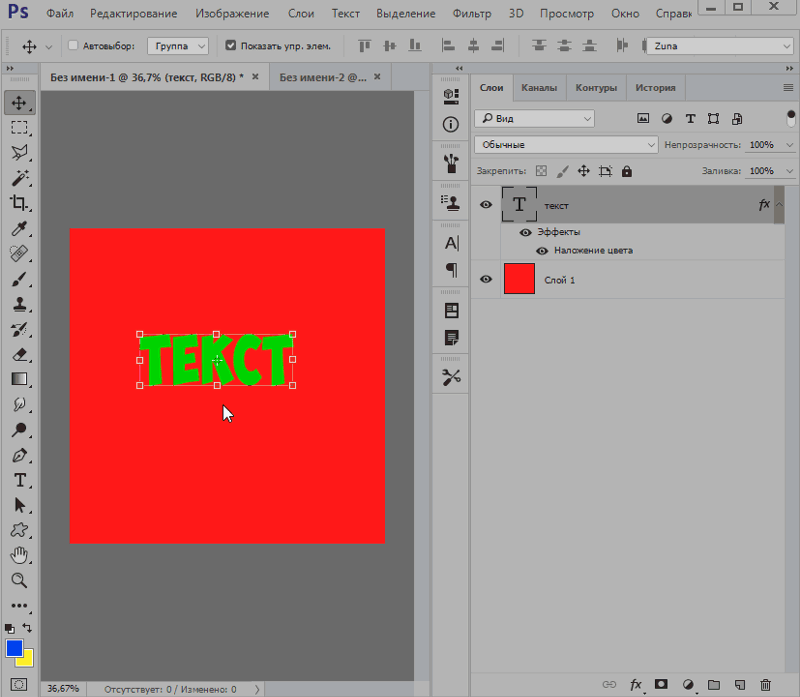Select the Rectangular Marquee tool
Viewport: 800px width, 697px height.
click(19, 128)
